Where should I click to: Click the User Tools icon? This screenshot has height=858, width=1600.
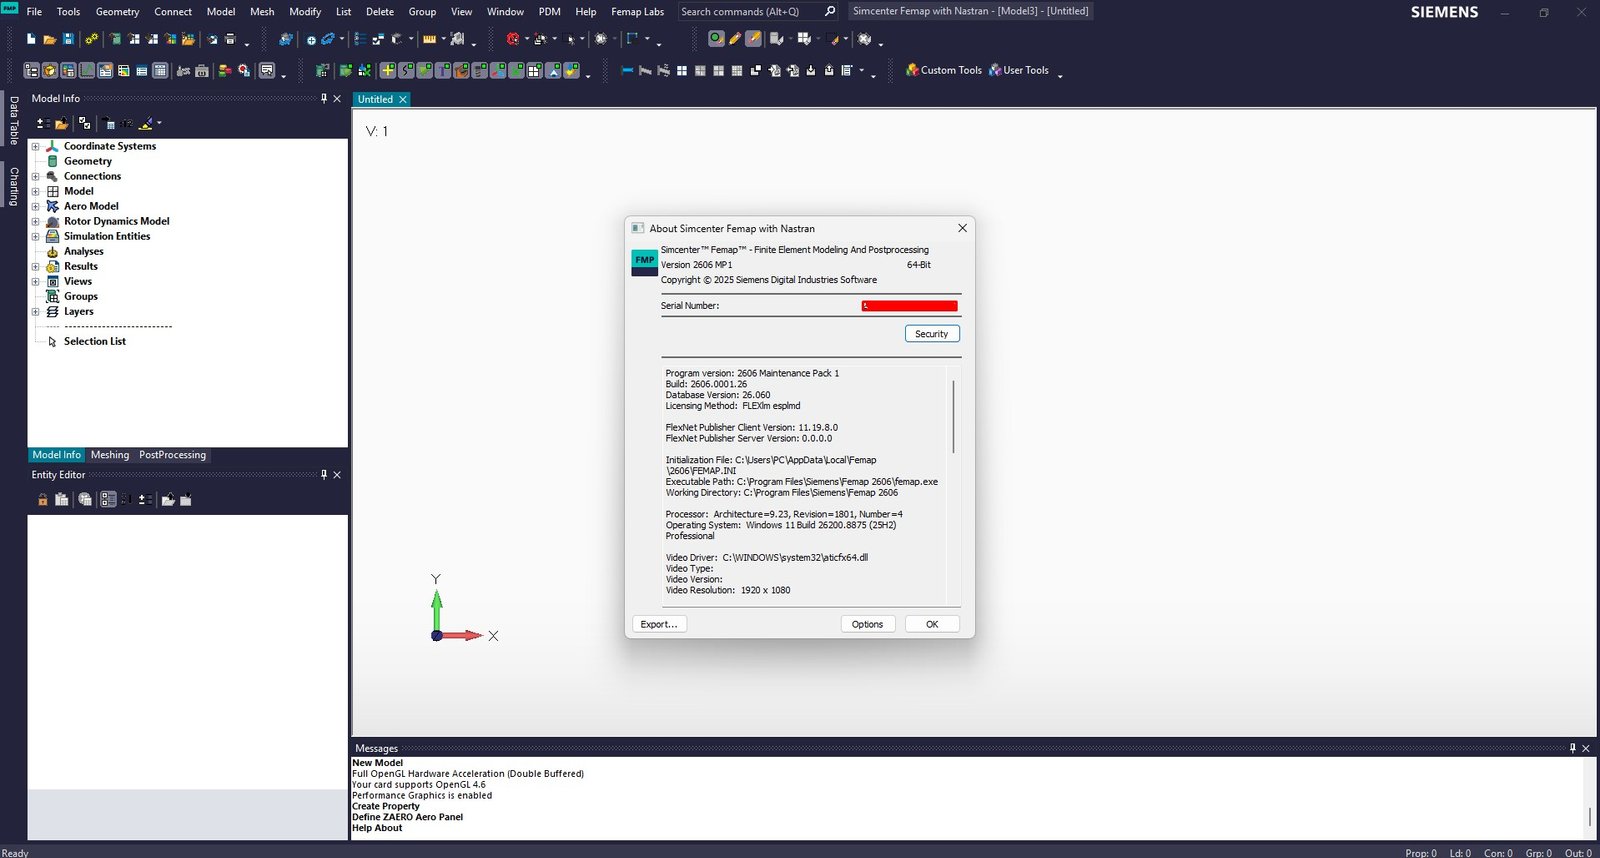point(995,70)
